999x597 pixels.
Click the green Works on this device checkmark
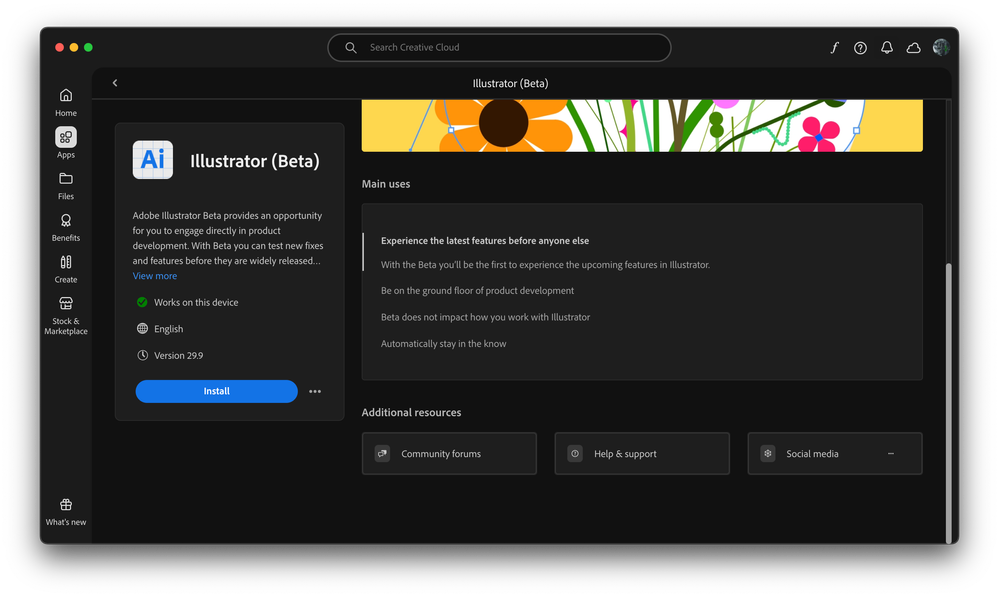click(142, 302)
